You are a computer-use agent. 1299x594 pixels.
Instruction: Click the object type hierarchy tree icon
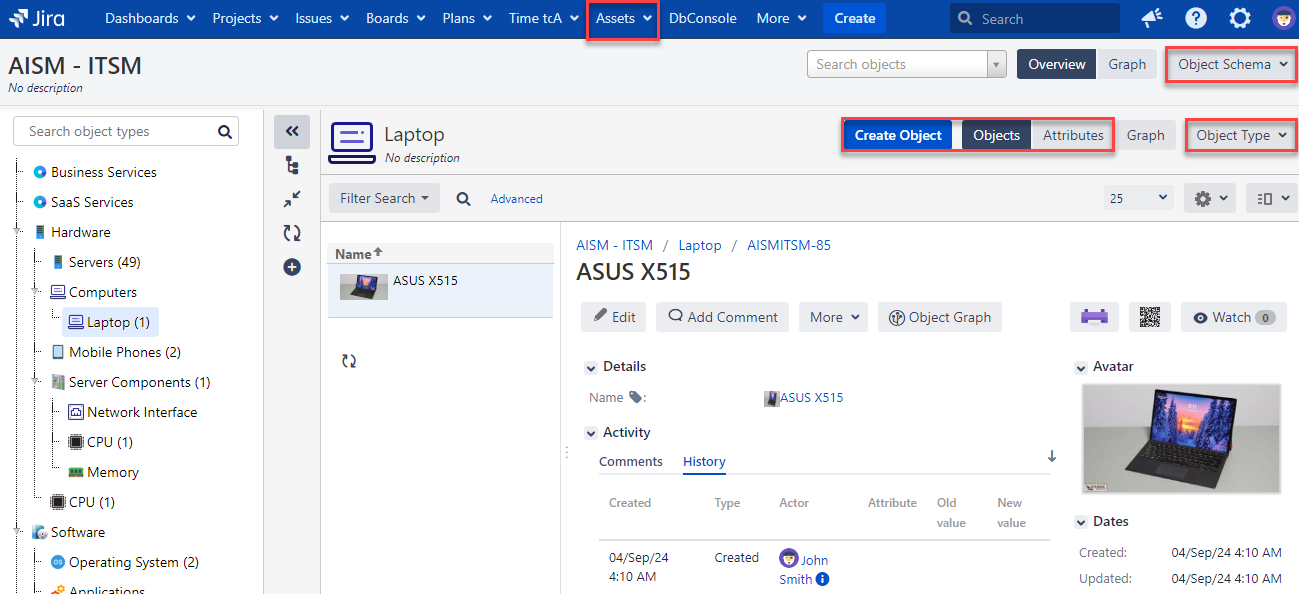point(292,166)
